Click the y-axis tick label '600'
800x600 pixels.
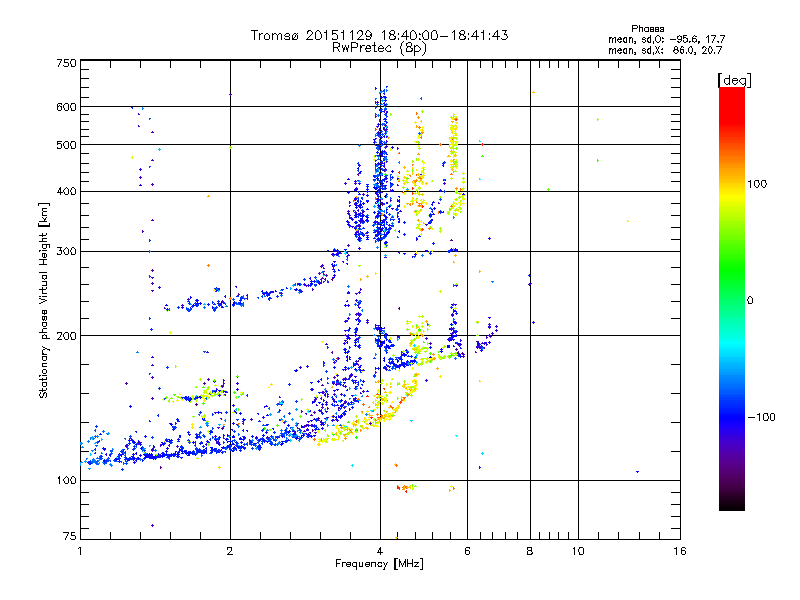[x=66, y=107]
